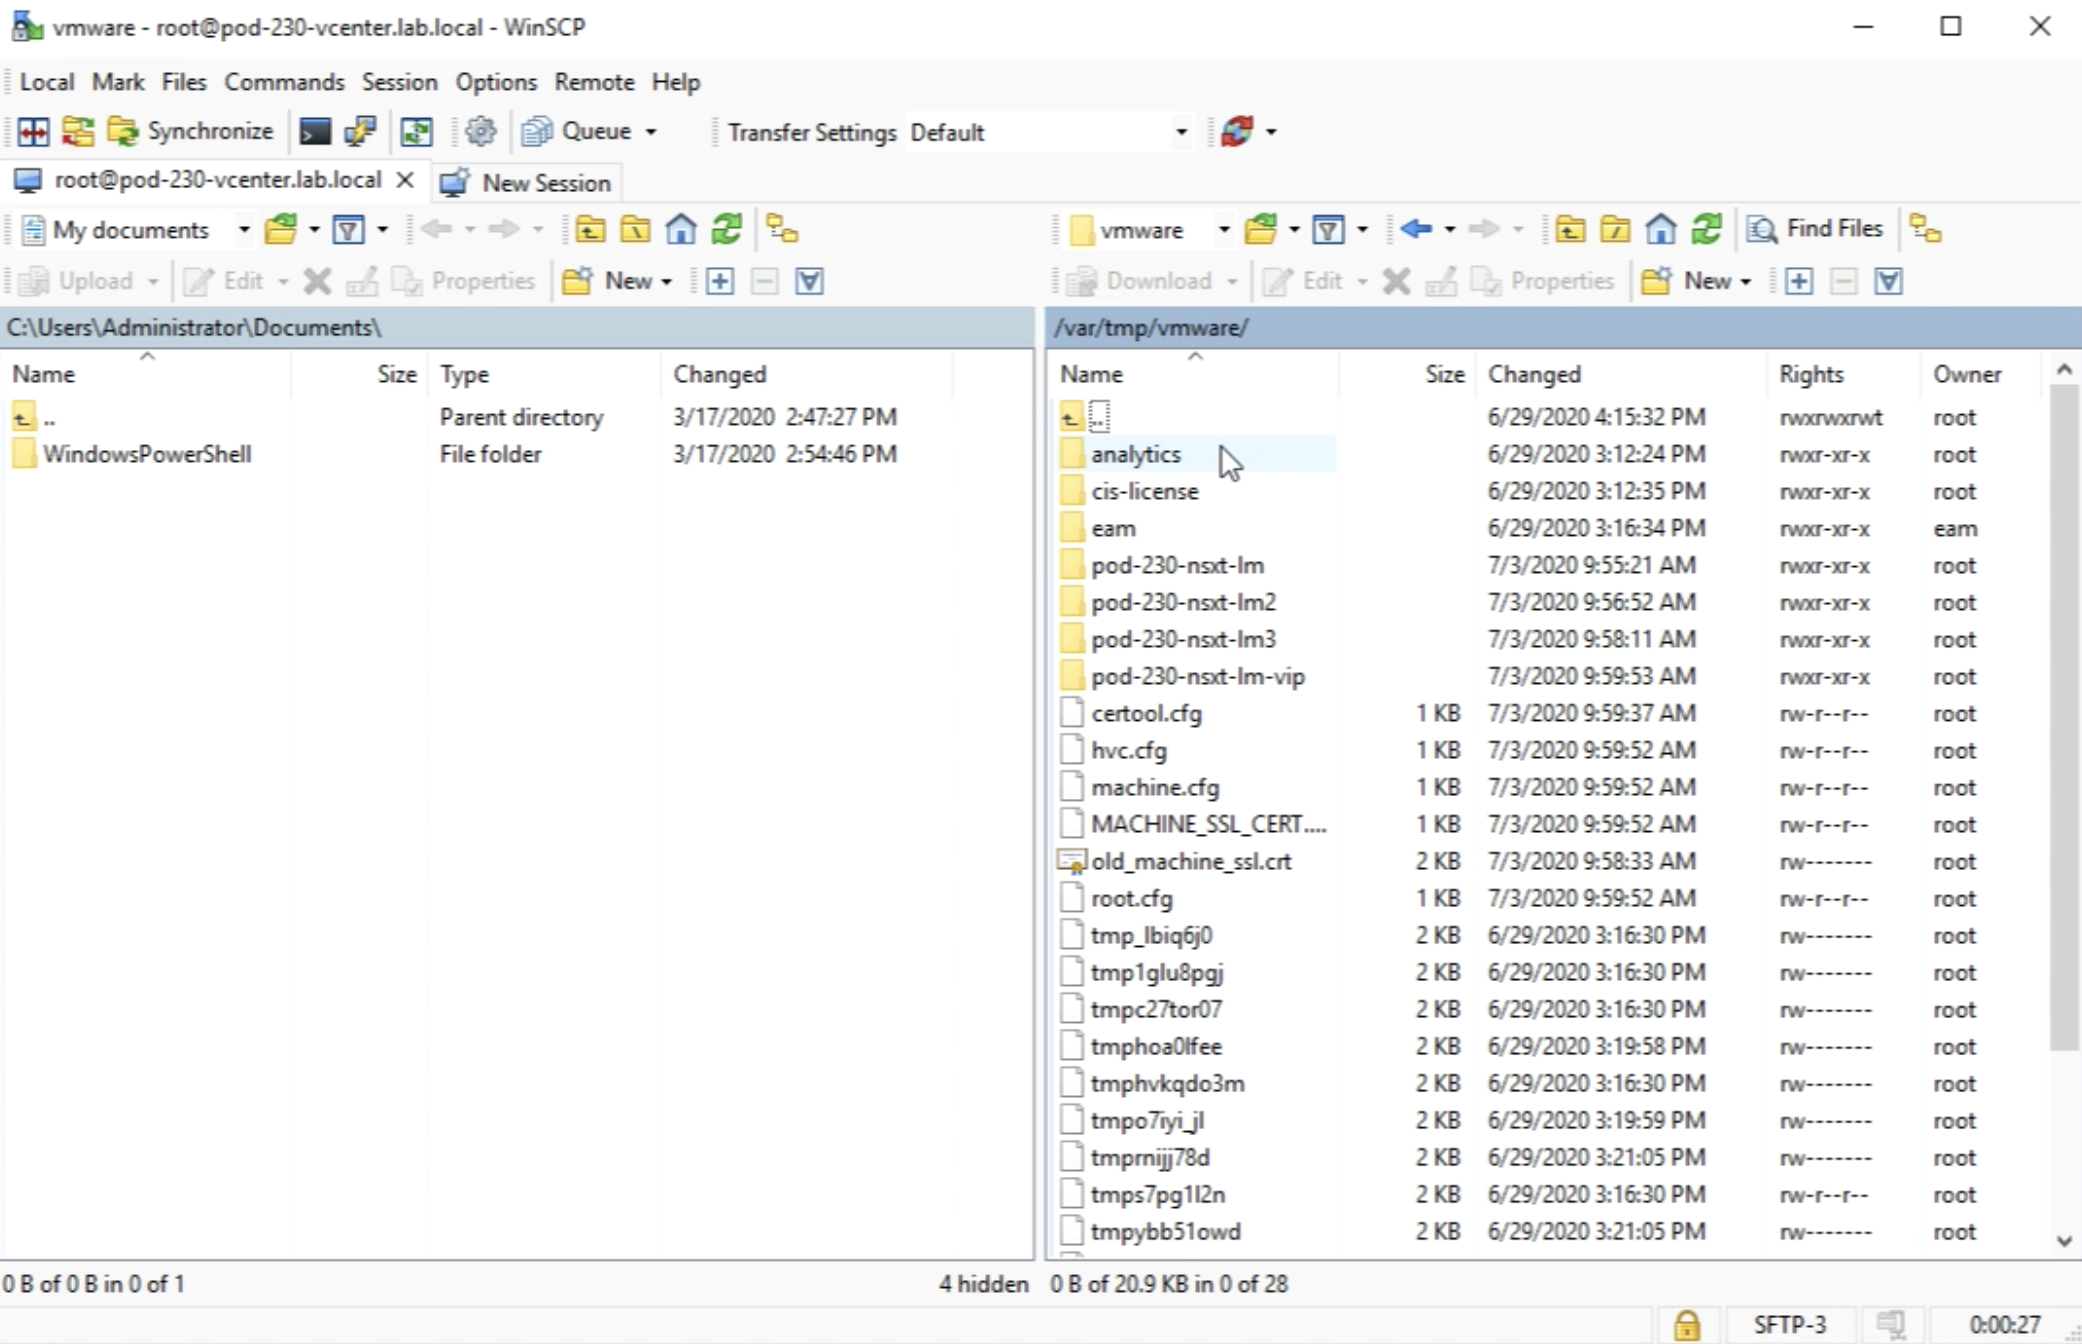The image size is (2082, 1344).
Task: Navigate back in the remote panel
Action: [x=1415, y=229]
